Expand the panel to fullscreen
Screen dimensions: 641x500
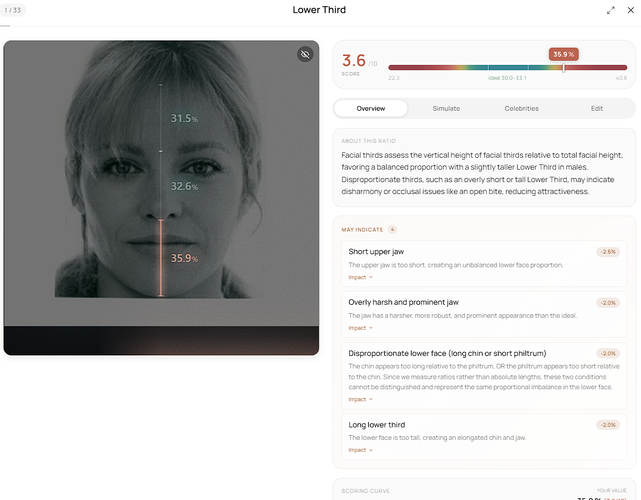coord(611,10)
